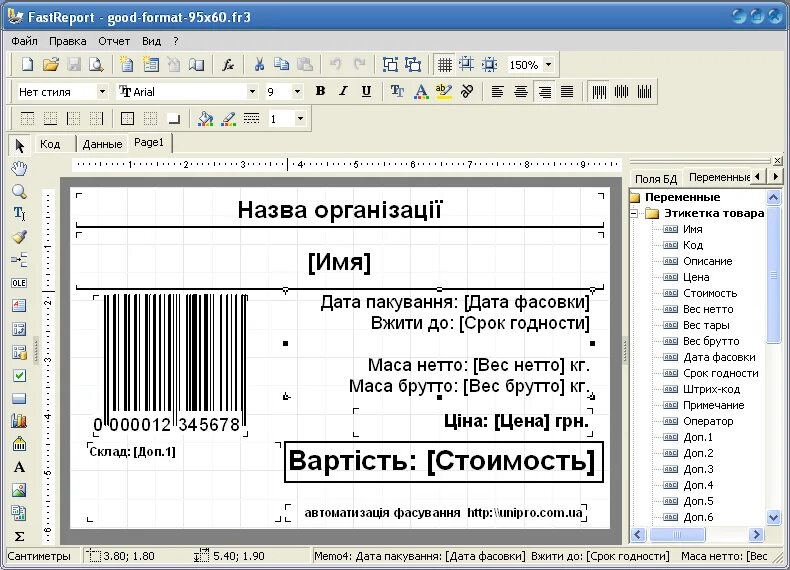
Task: Click the variables panel scroll down arrow
Action: click(773, 517)
